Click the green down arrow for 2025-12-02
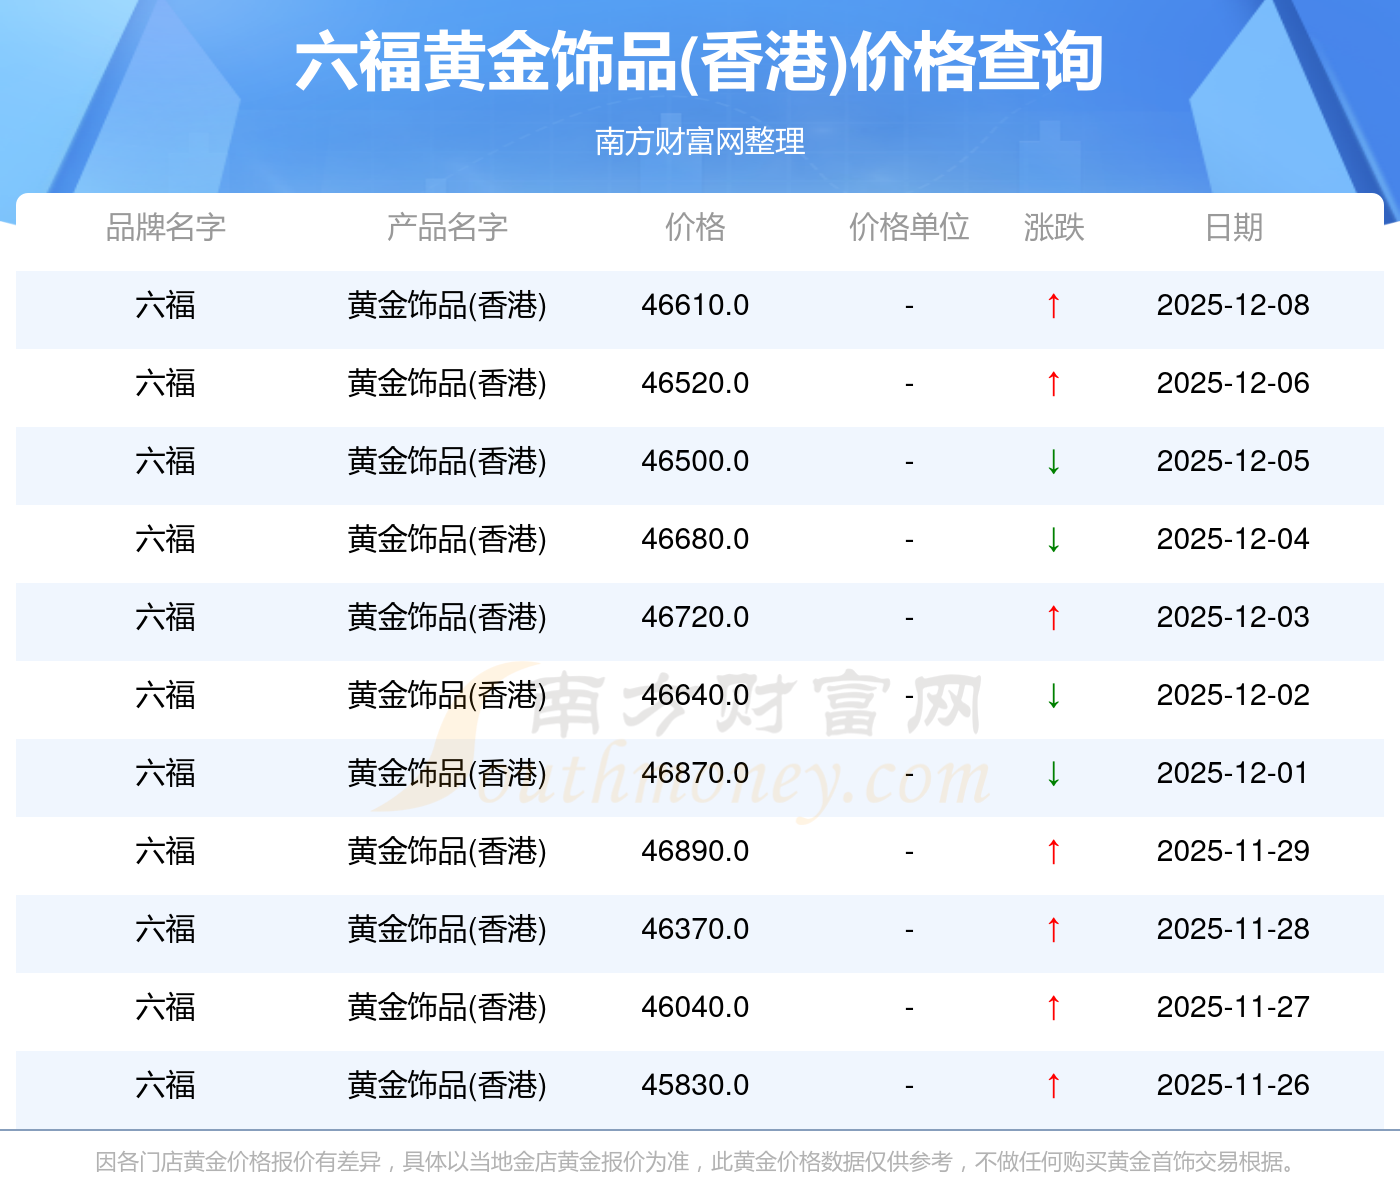 tap(1053, 695)
